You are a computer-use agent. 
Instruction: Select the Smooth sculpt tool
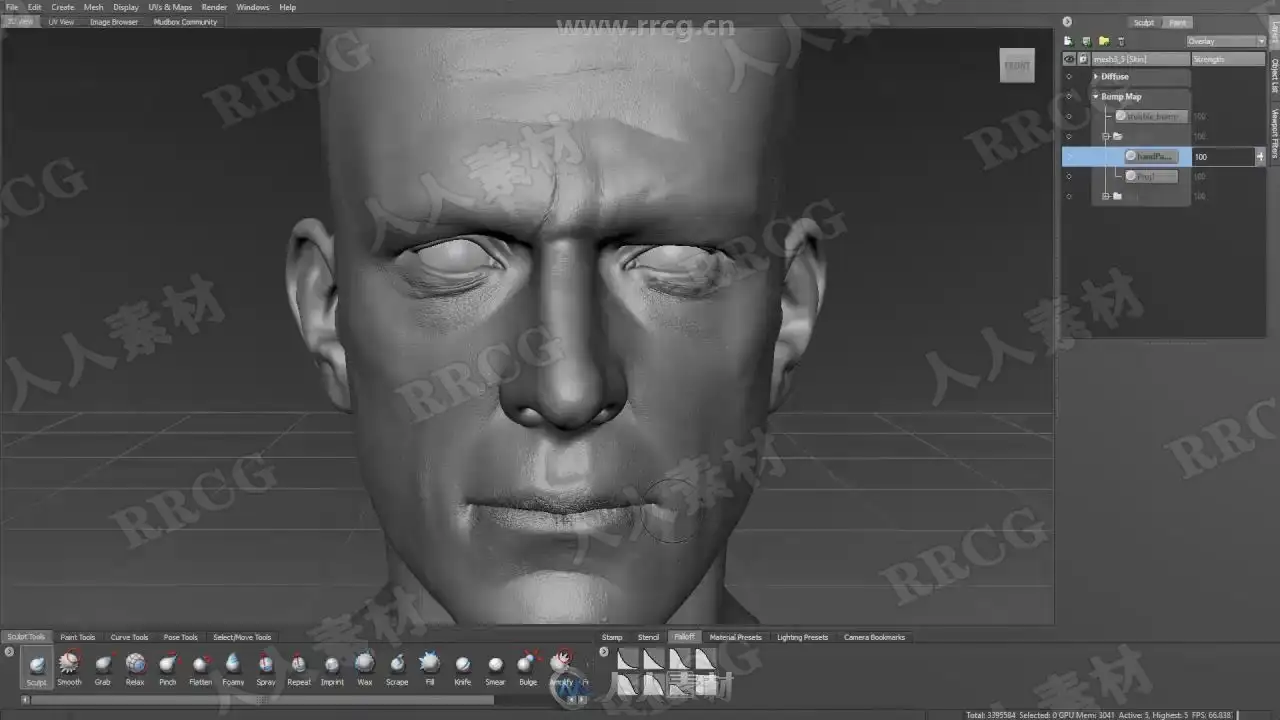click(x=69, y=667)
